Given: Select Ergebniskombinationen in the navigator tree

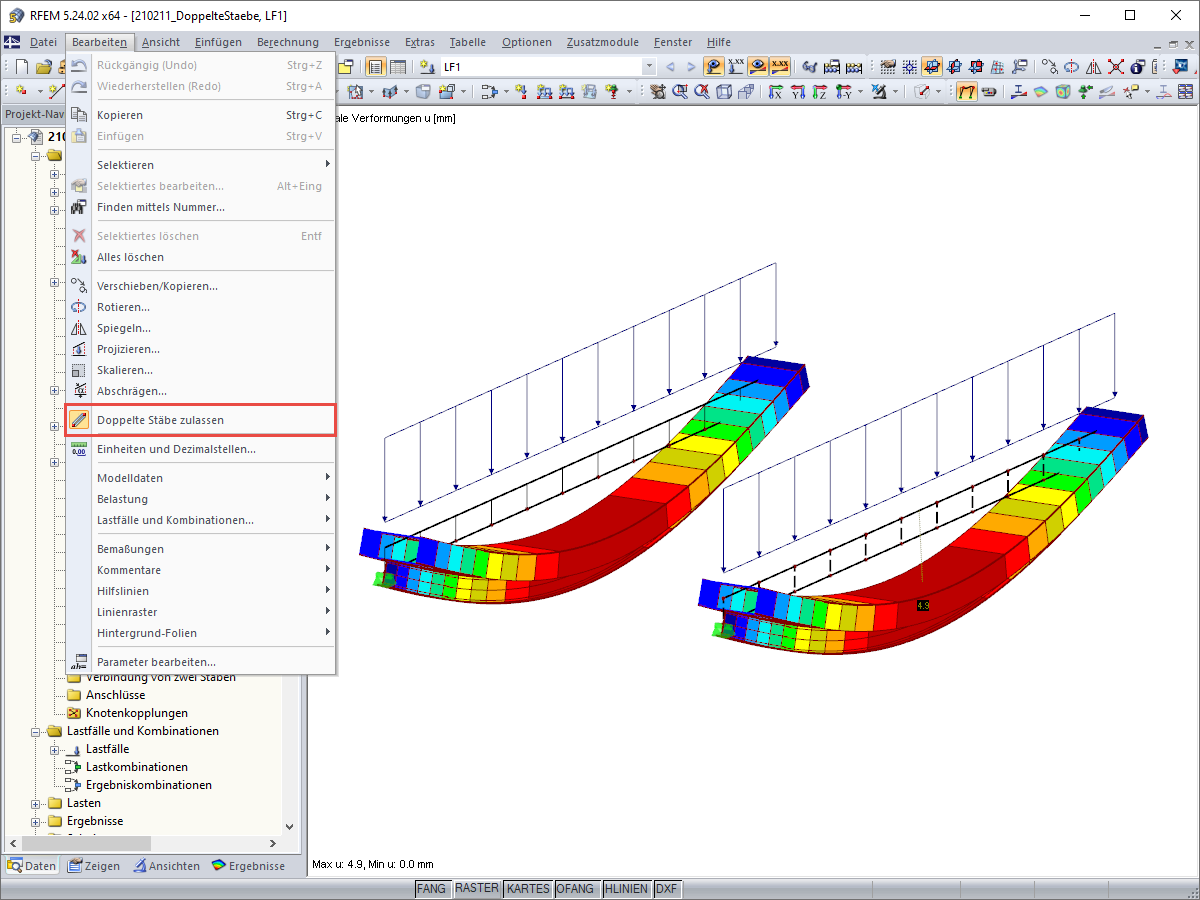Looking at the screenshot, I should click(149, 785).
